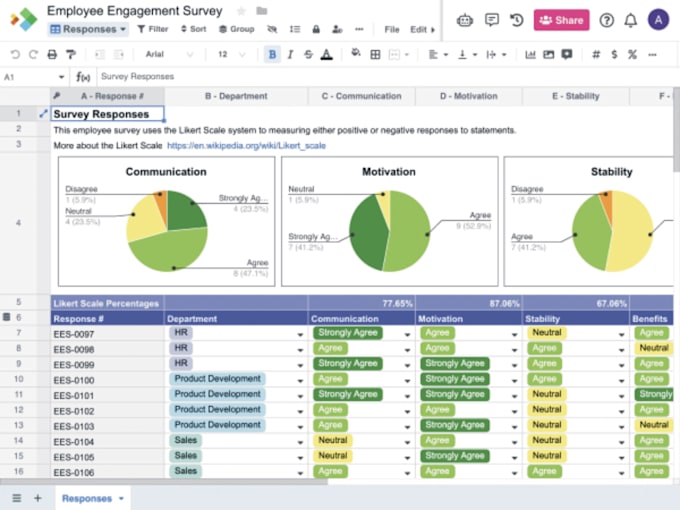Click the Group option
This screenshot has height=510, width=680.
[x=237, y=29]
